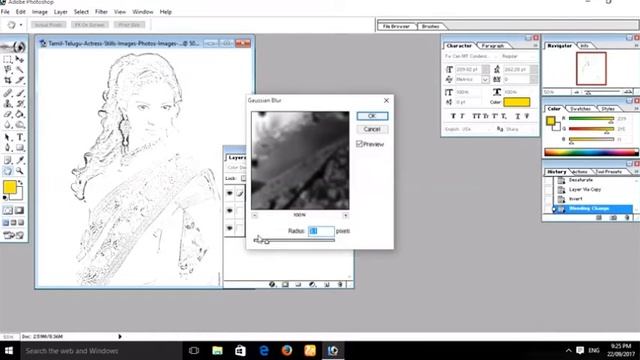Select the Dodge tool
Image resolution: width=640 pixels, height=360 pixels.
tap(20, 125)
